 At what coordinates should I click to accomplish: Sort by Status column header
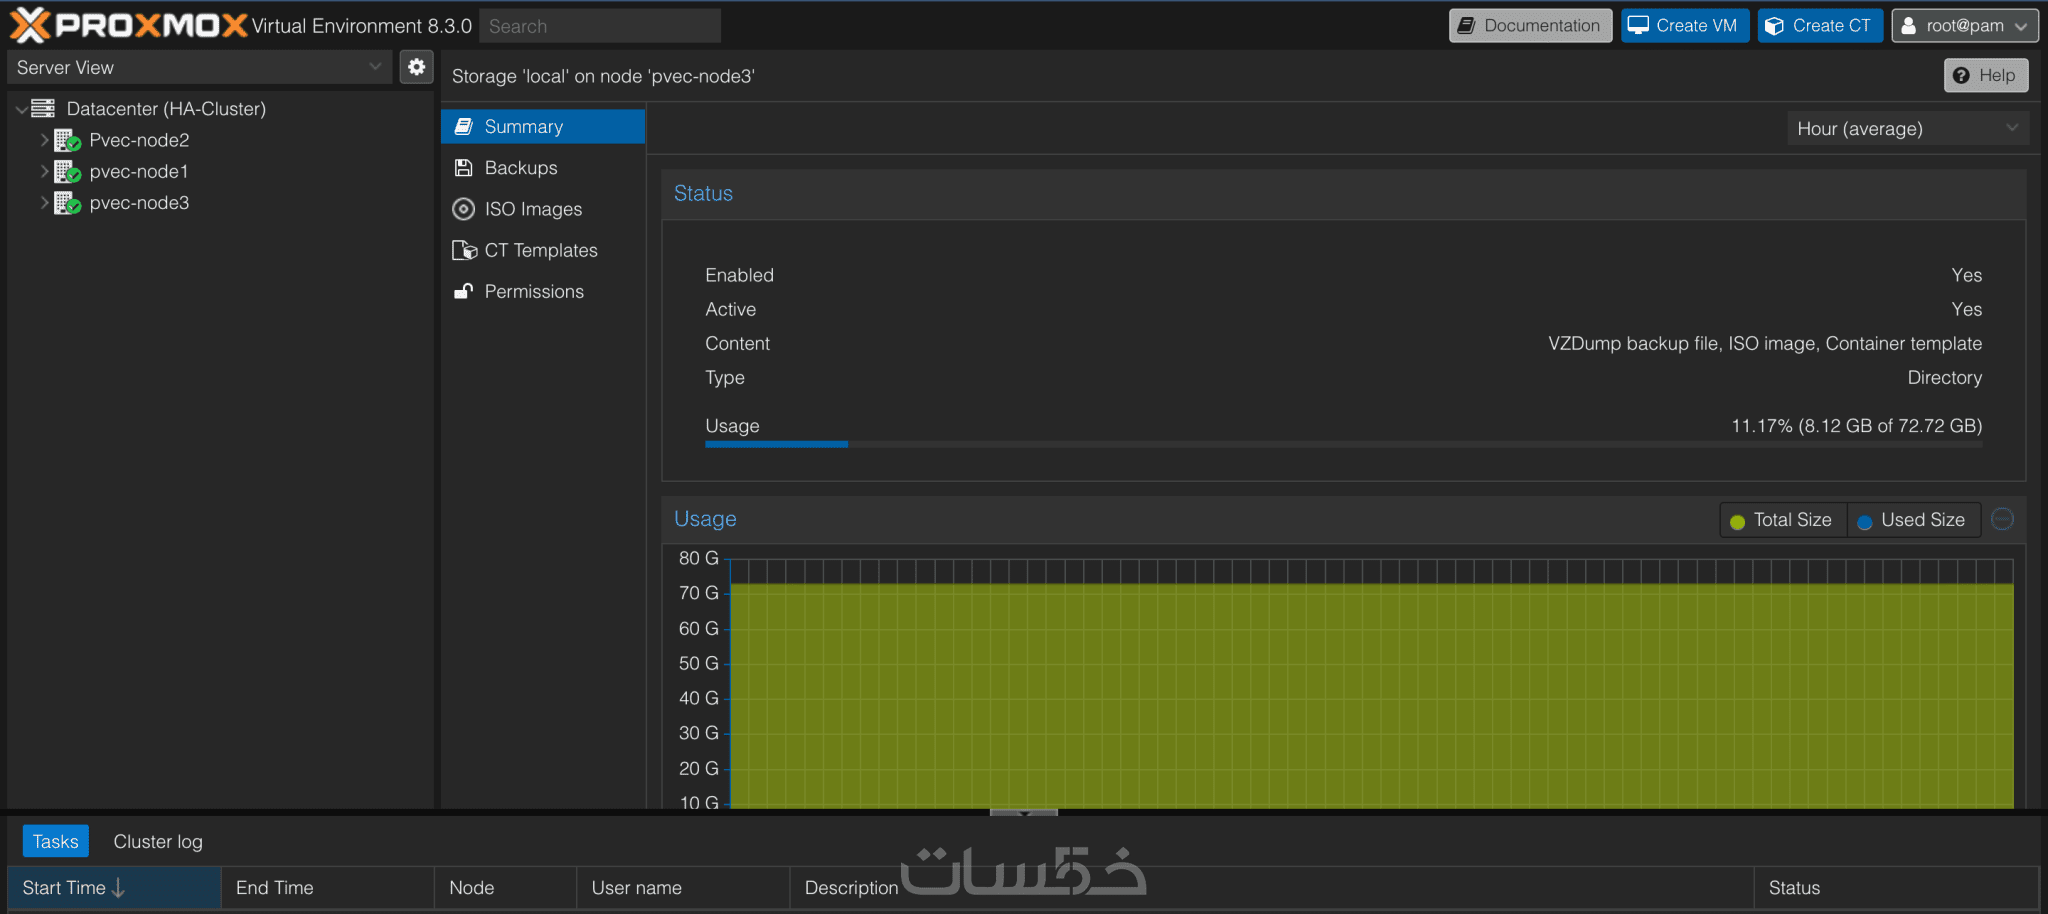coord(1896,887)
